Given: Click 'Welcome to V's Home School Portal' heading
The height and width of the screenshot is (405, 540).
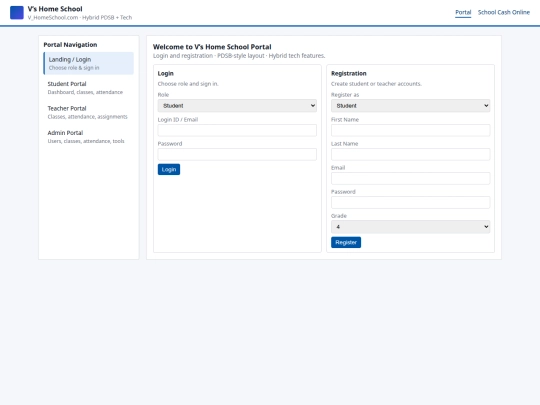Looking at the screenshot, I should (212, 47).
